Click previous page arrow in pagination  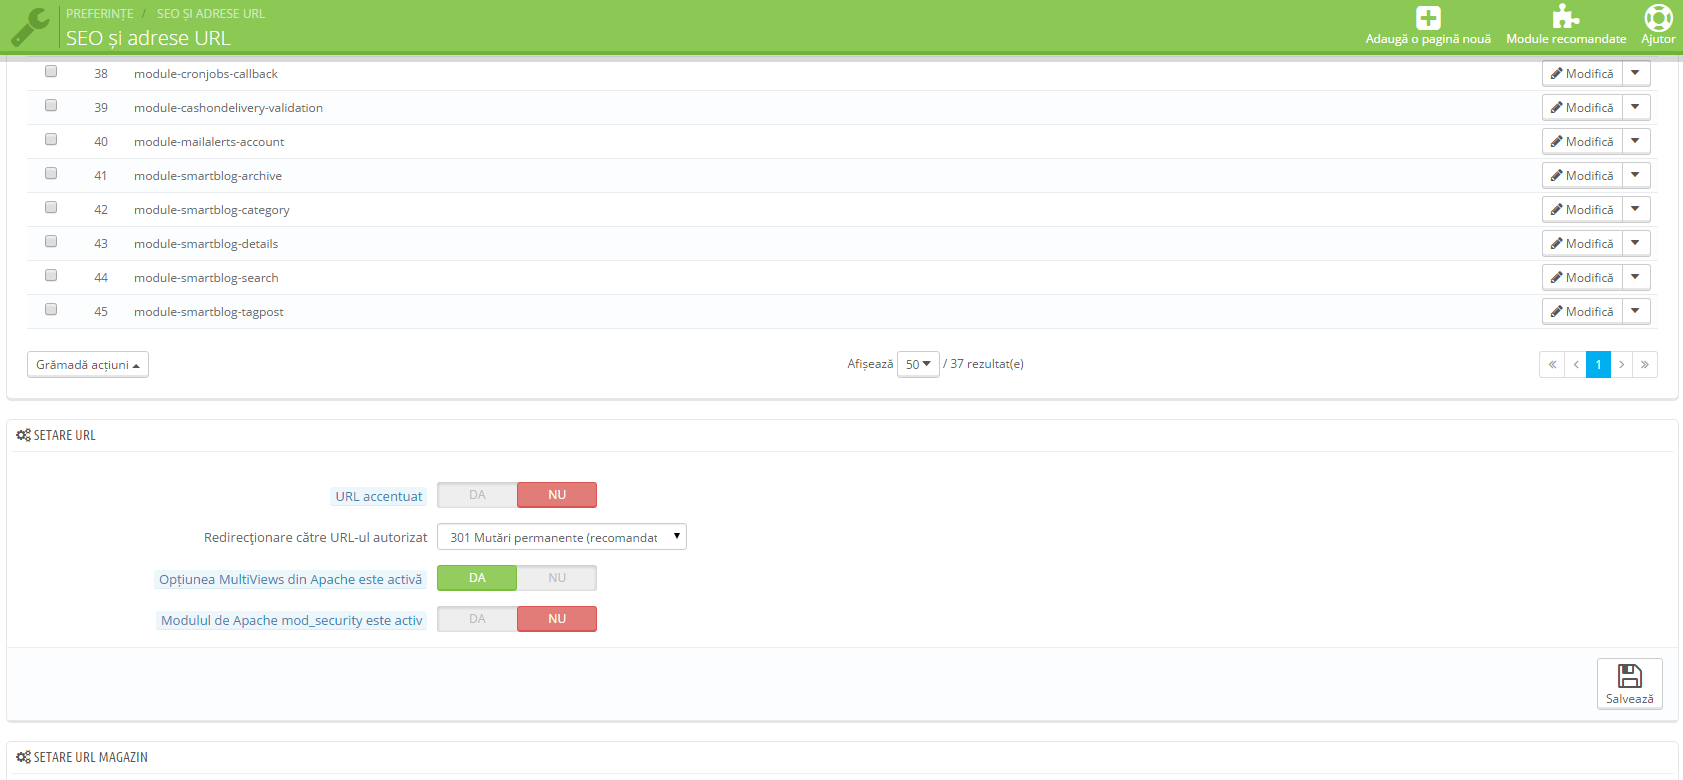point(1576,365)
